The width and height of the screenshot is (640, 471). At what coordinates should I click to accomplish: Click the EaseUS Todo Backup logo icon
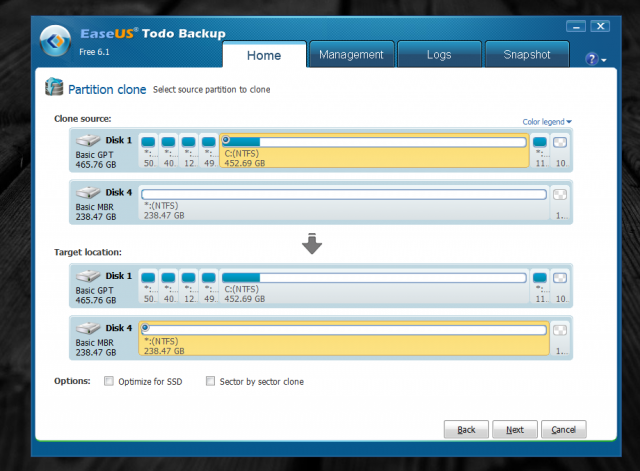(56, 41)
